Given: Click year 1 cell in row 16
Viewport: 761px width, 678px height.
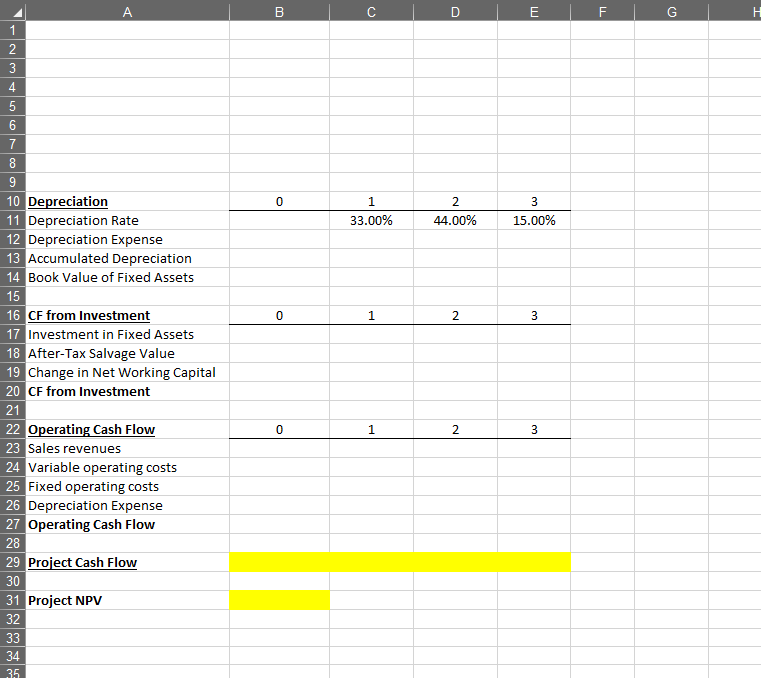Looking at the screenshot, I should click(371, 315).
